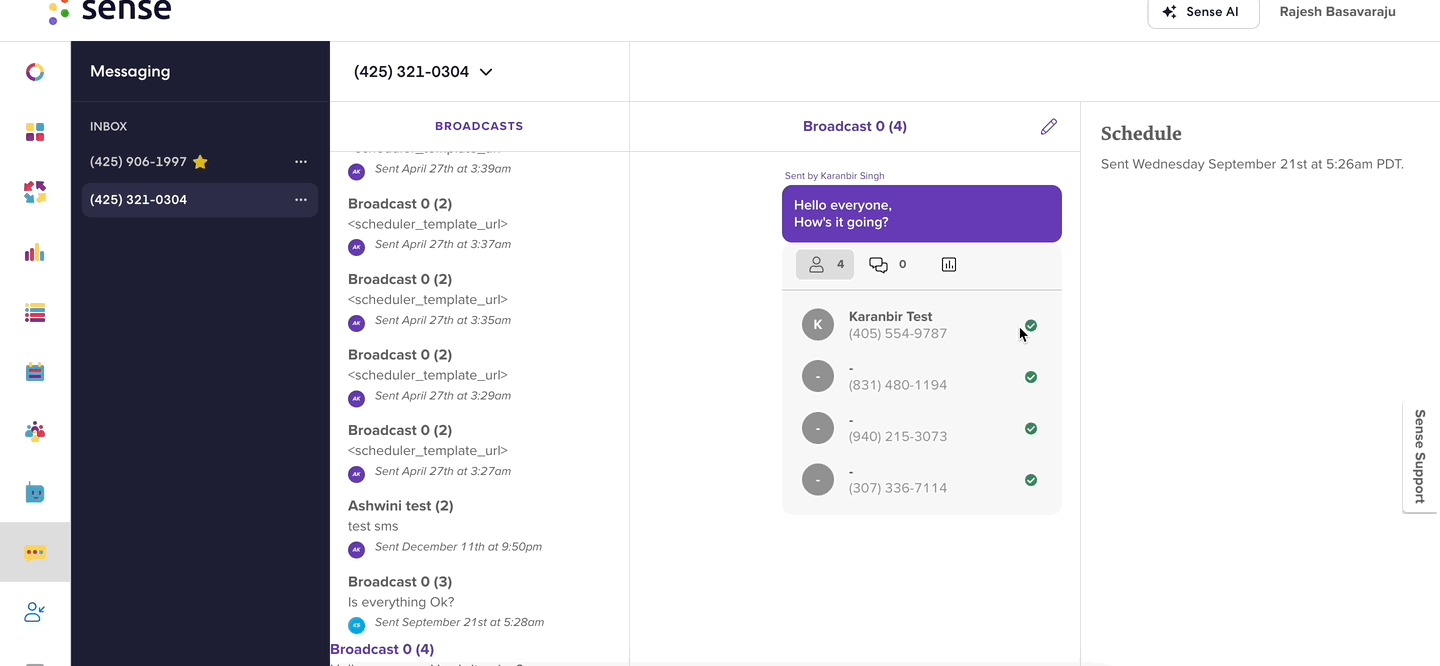Screen dimensions: 1440x666
Task: Open the calendar icon in sidebar
Action: (x=35, y=373)
